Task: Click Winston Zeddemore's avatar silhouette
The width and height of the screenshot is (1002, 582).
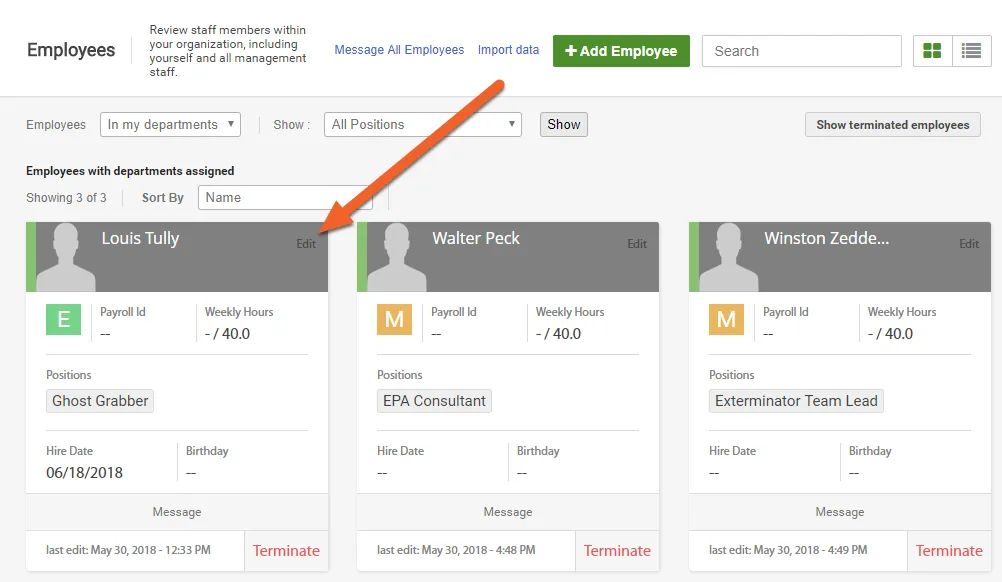Action: click(728, 257)
